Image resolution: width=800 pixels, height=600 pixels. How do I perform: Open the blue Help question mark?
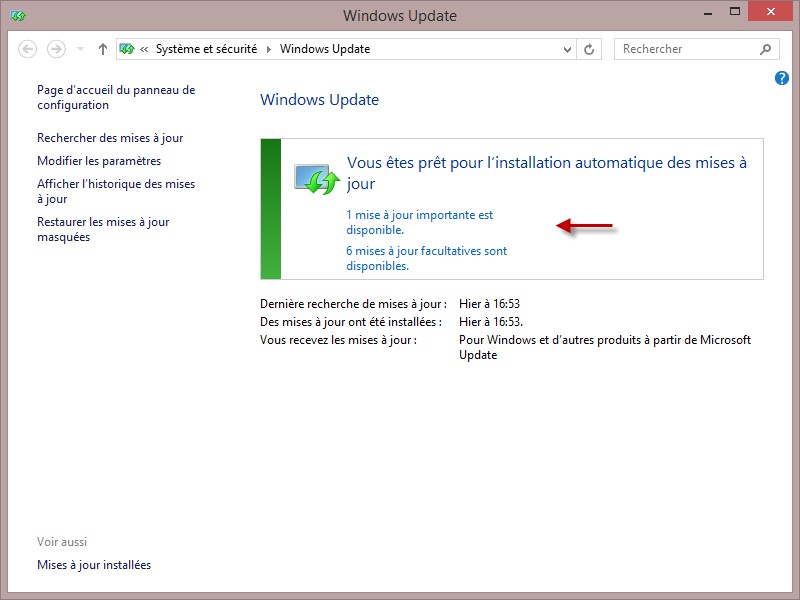pos(781,78)
